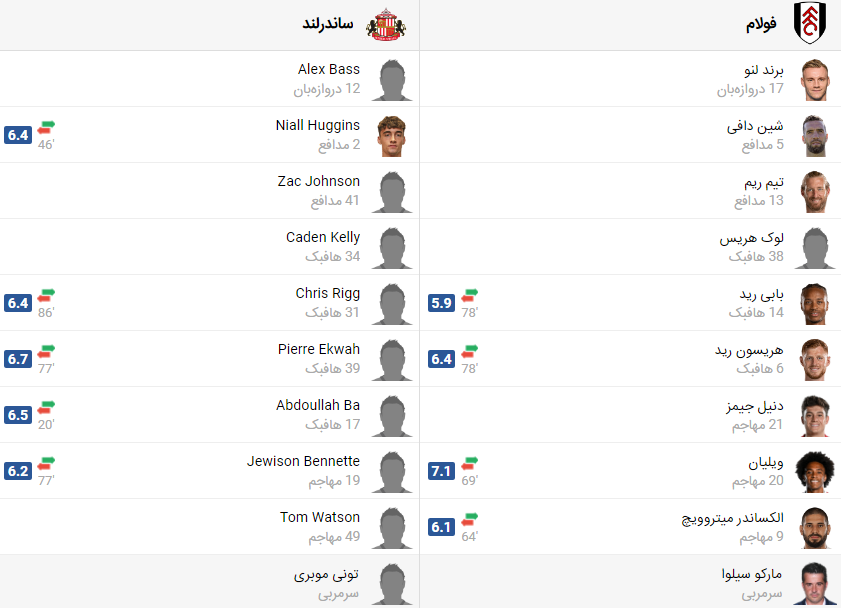Viewport: 841px width, 608px height.
Task: Select player Alex Bass name
Action: [329, 69]
